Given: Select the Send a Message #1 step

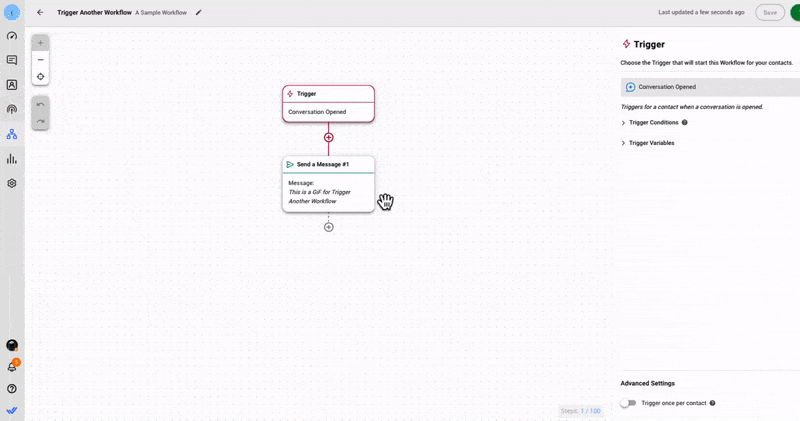Looking at the screenshot, I should [x=328, y=165].
